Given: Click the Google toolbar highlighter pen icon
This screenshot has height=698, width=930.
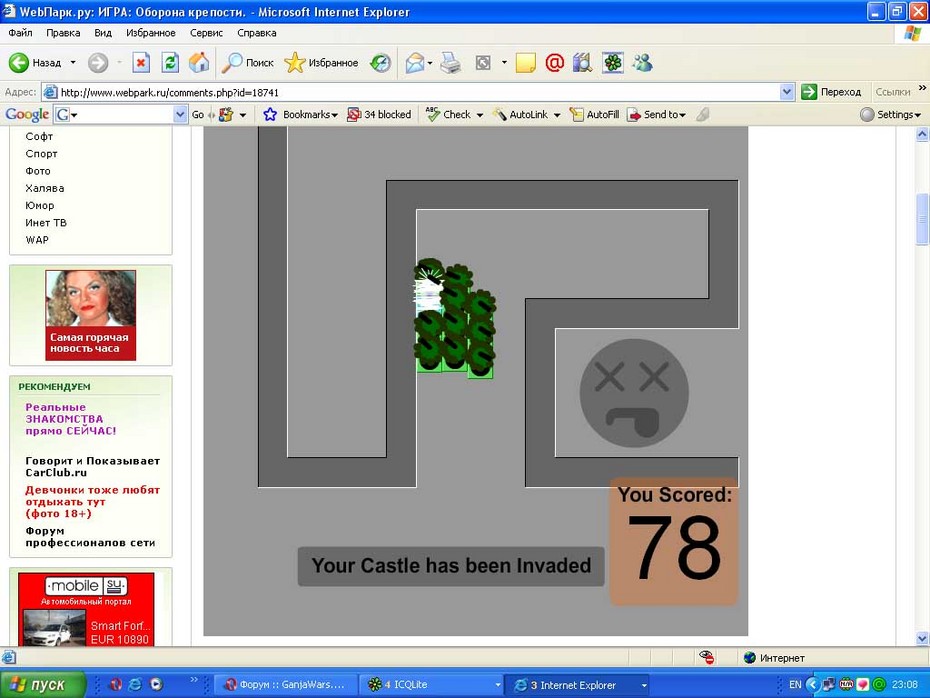Looking at the screenshot, I should (x=703, y=114).
